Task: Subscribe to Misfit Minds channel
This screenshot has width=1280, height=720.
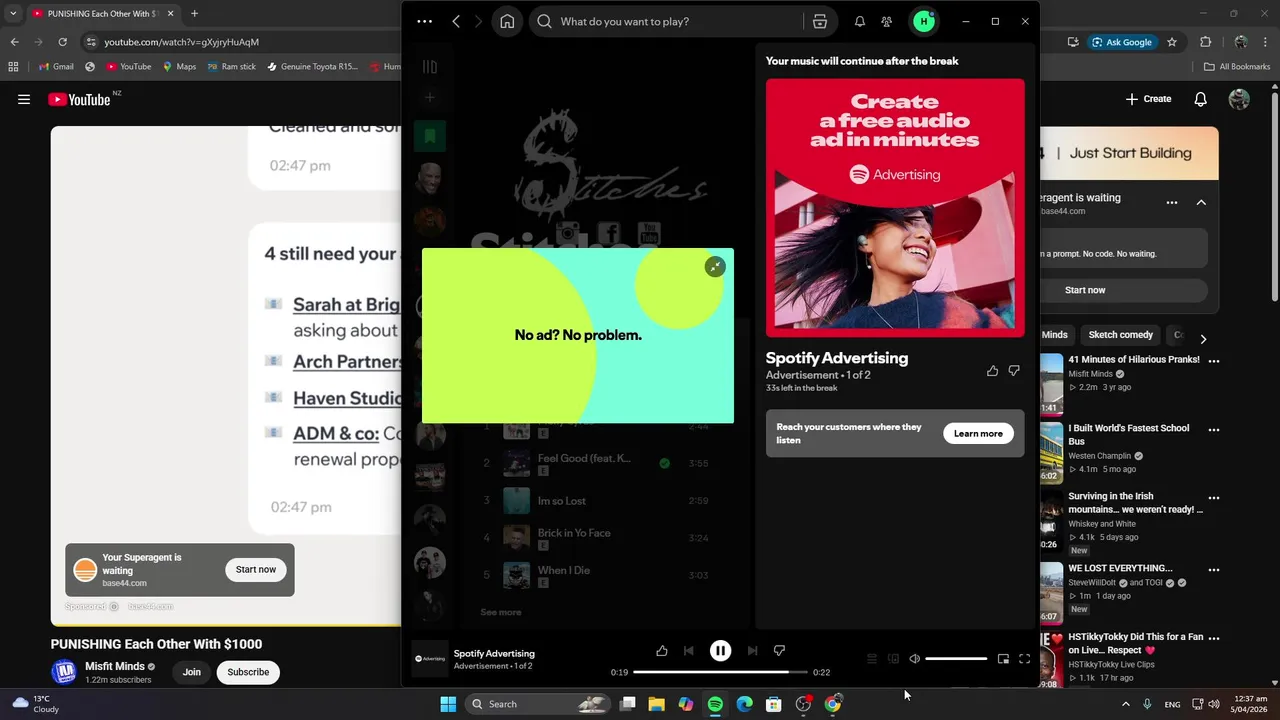Action: [x=248, y=672]
